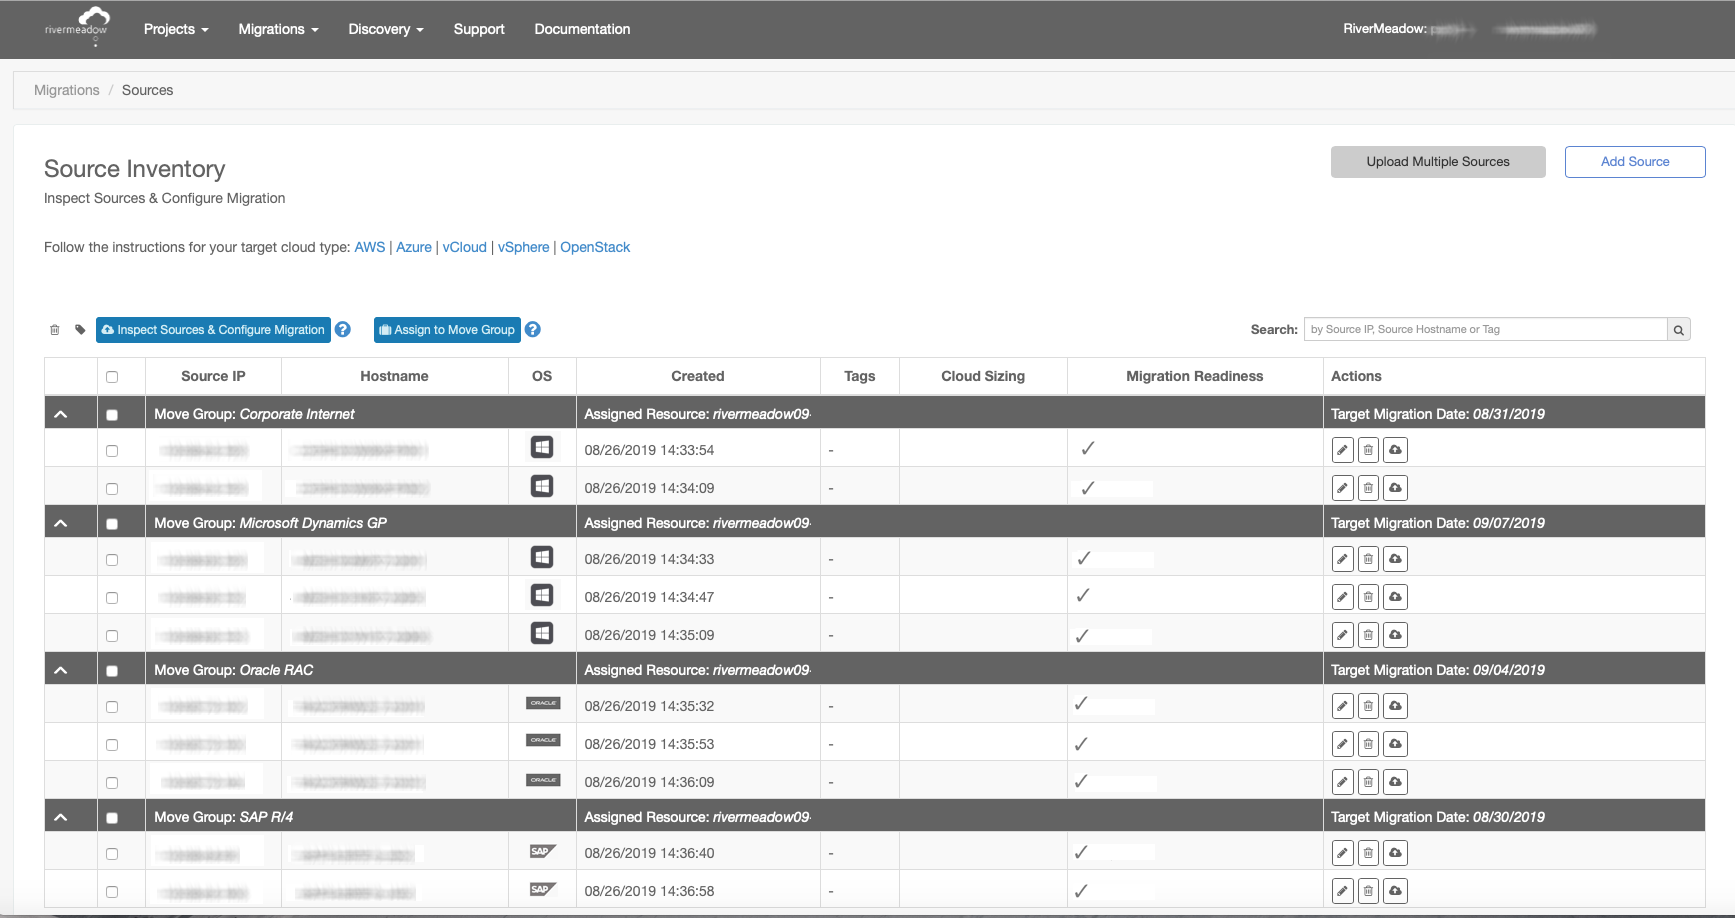Viewport: 1735px width, 918px height.
Task: Collapse the SAP R/4 move group
Action: 61,817
